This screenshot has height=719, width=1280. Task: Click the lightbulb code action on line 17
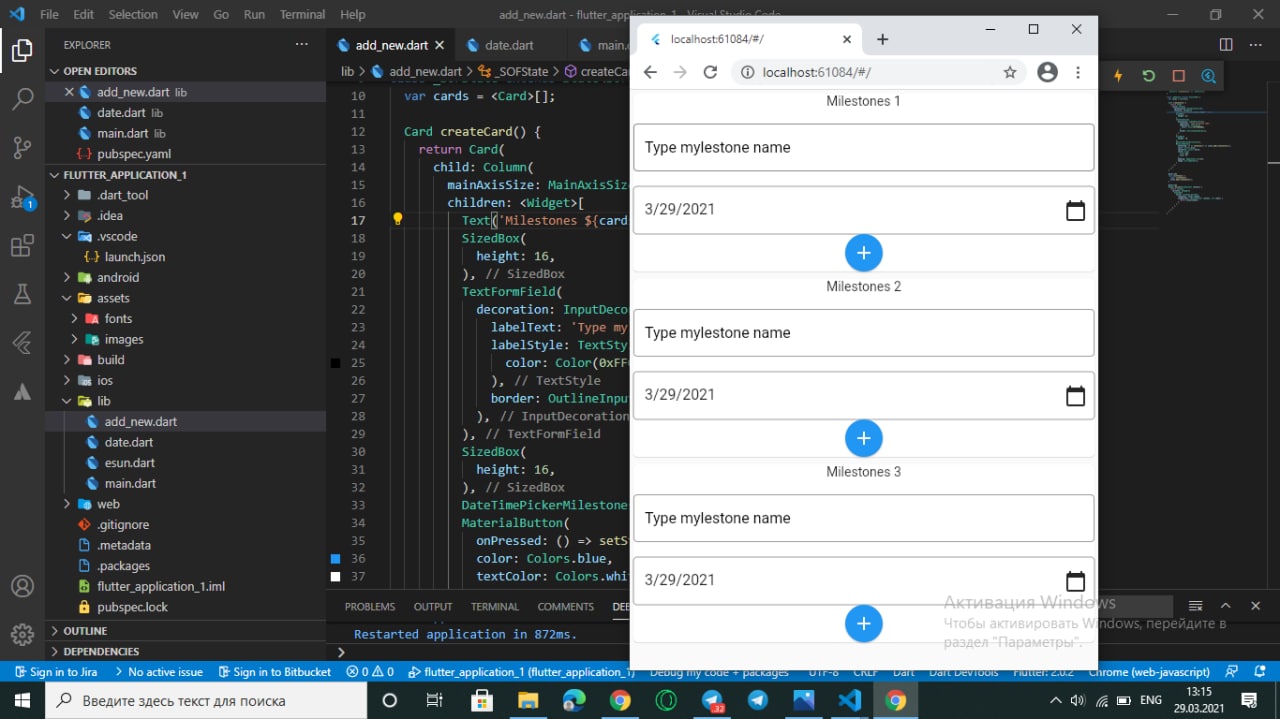point(397,220)
